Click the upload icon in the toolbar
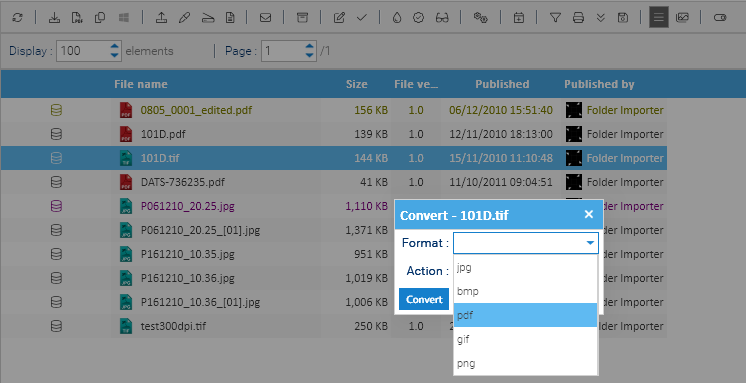The width and height of the screenshot is (746, 383). pos(162,18)
